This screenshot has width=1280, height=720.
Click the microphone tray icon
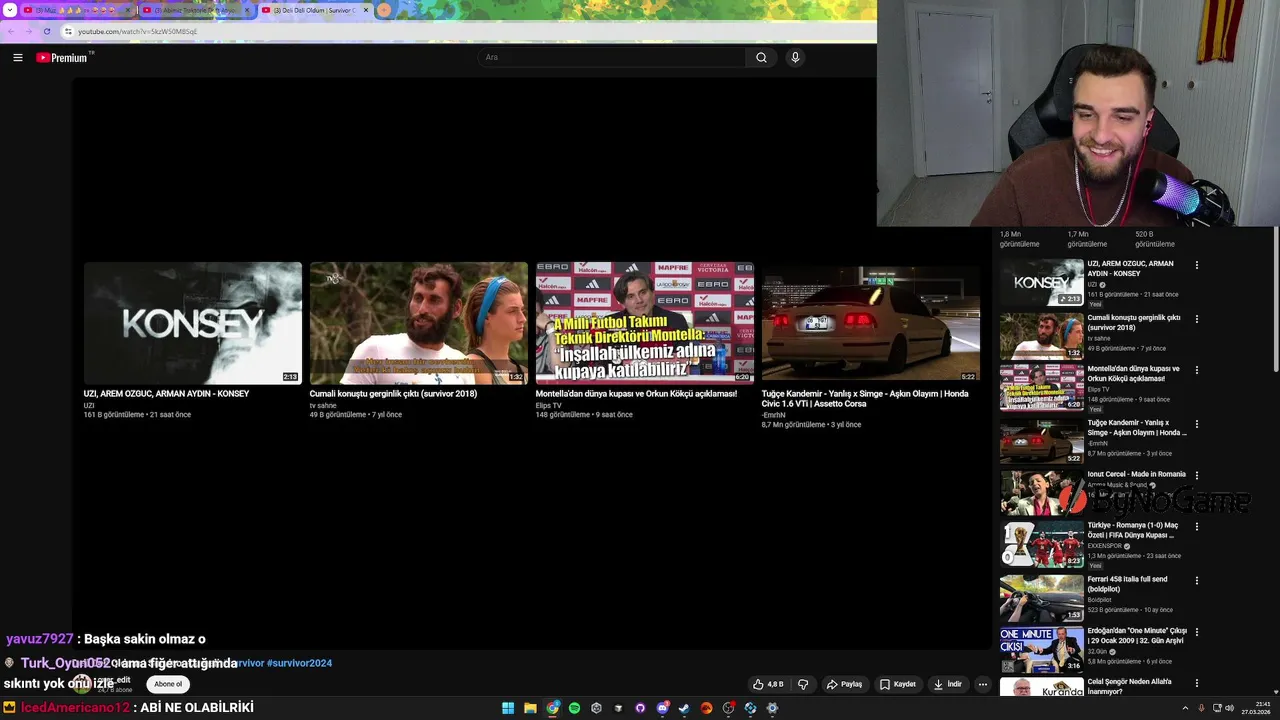pos(1201,708)
